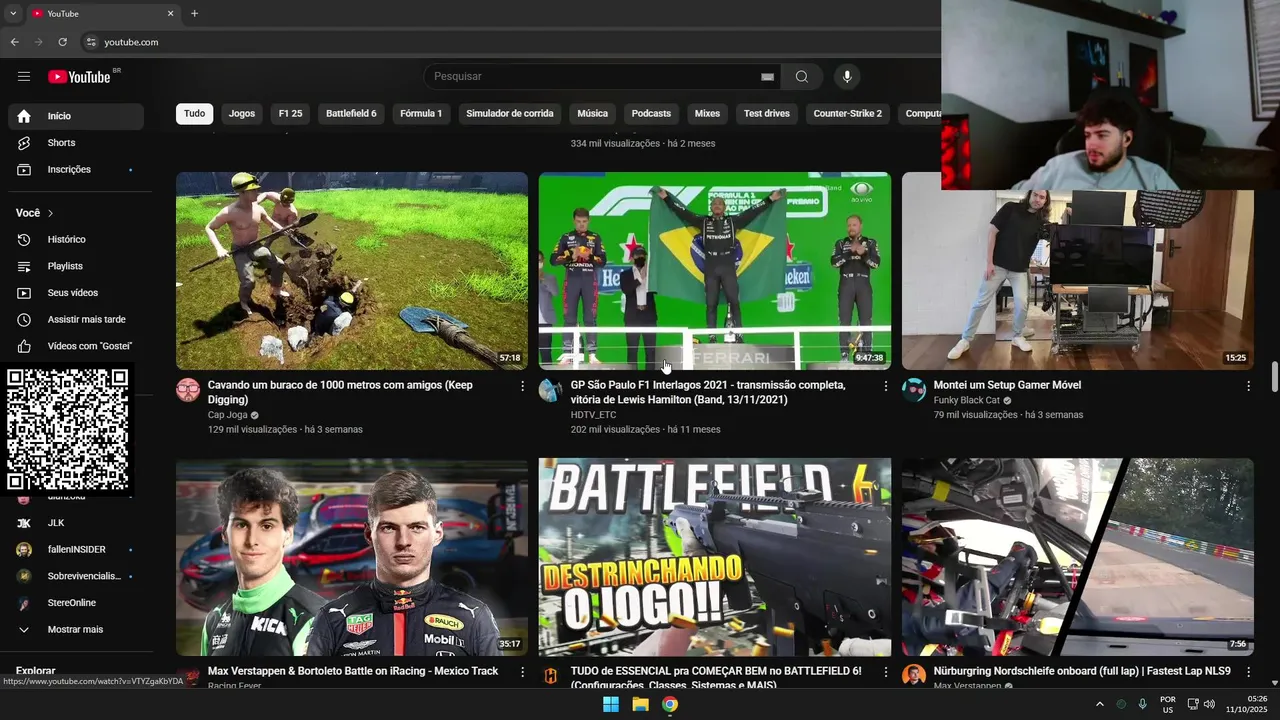Open options menu for Max Verstappen & Bortoleto video
The width and height of the screenshot is (1280, 720).
tap(522, 672)
